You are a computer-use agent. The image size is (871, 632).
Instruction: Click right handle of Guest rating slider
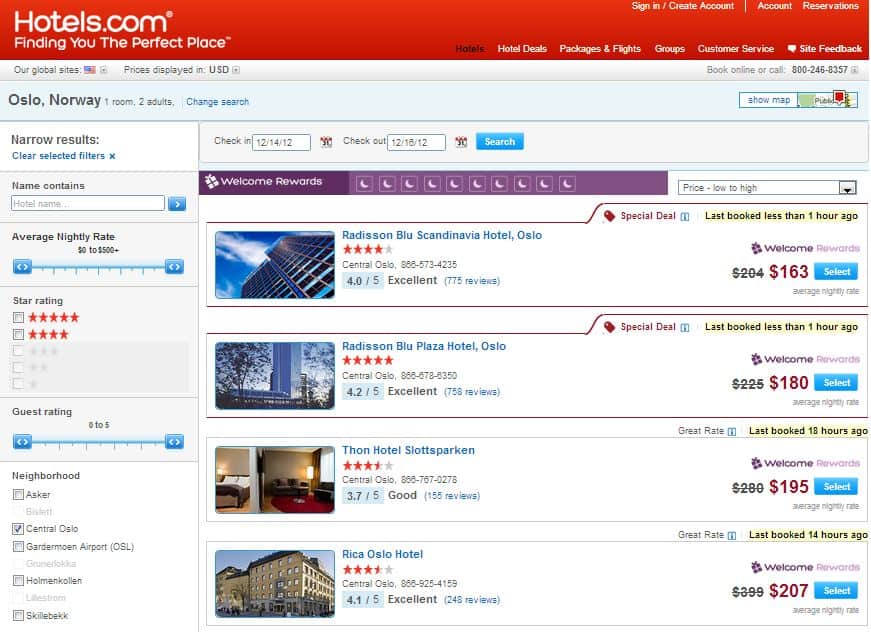tap(174, 442)
